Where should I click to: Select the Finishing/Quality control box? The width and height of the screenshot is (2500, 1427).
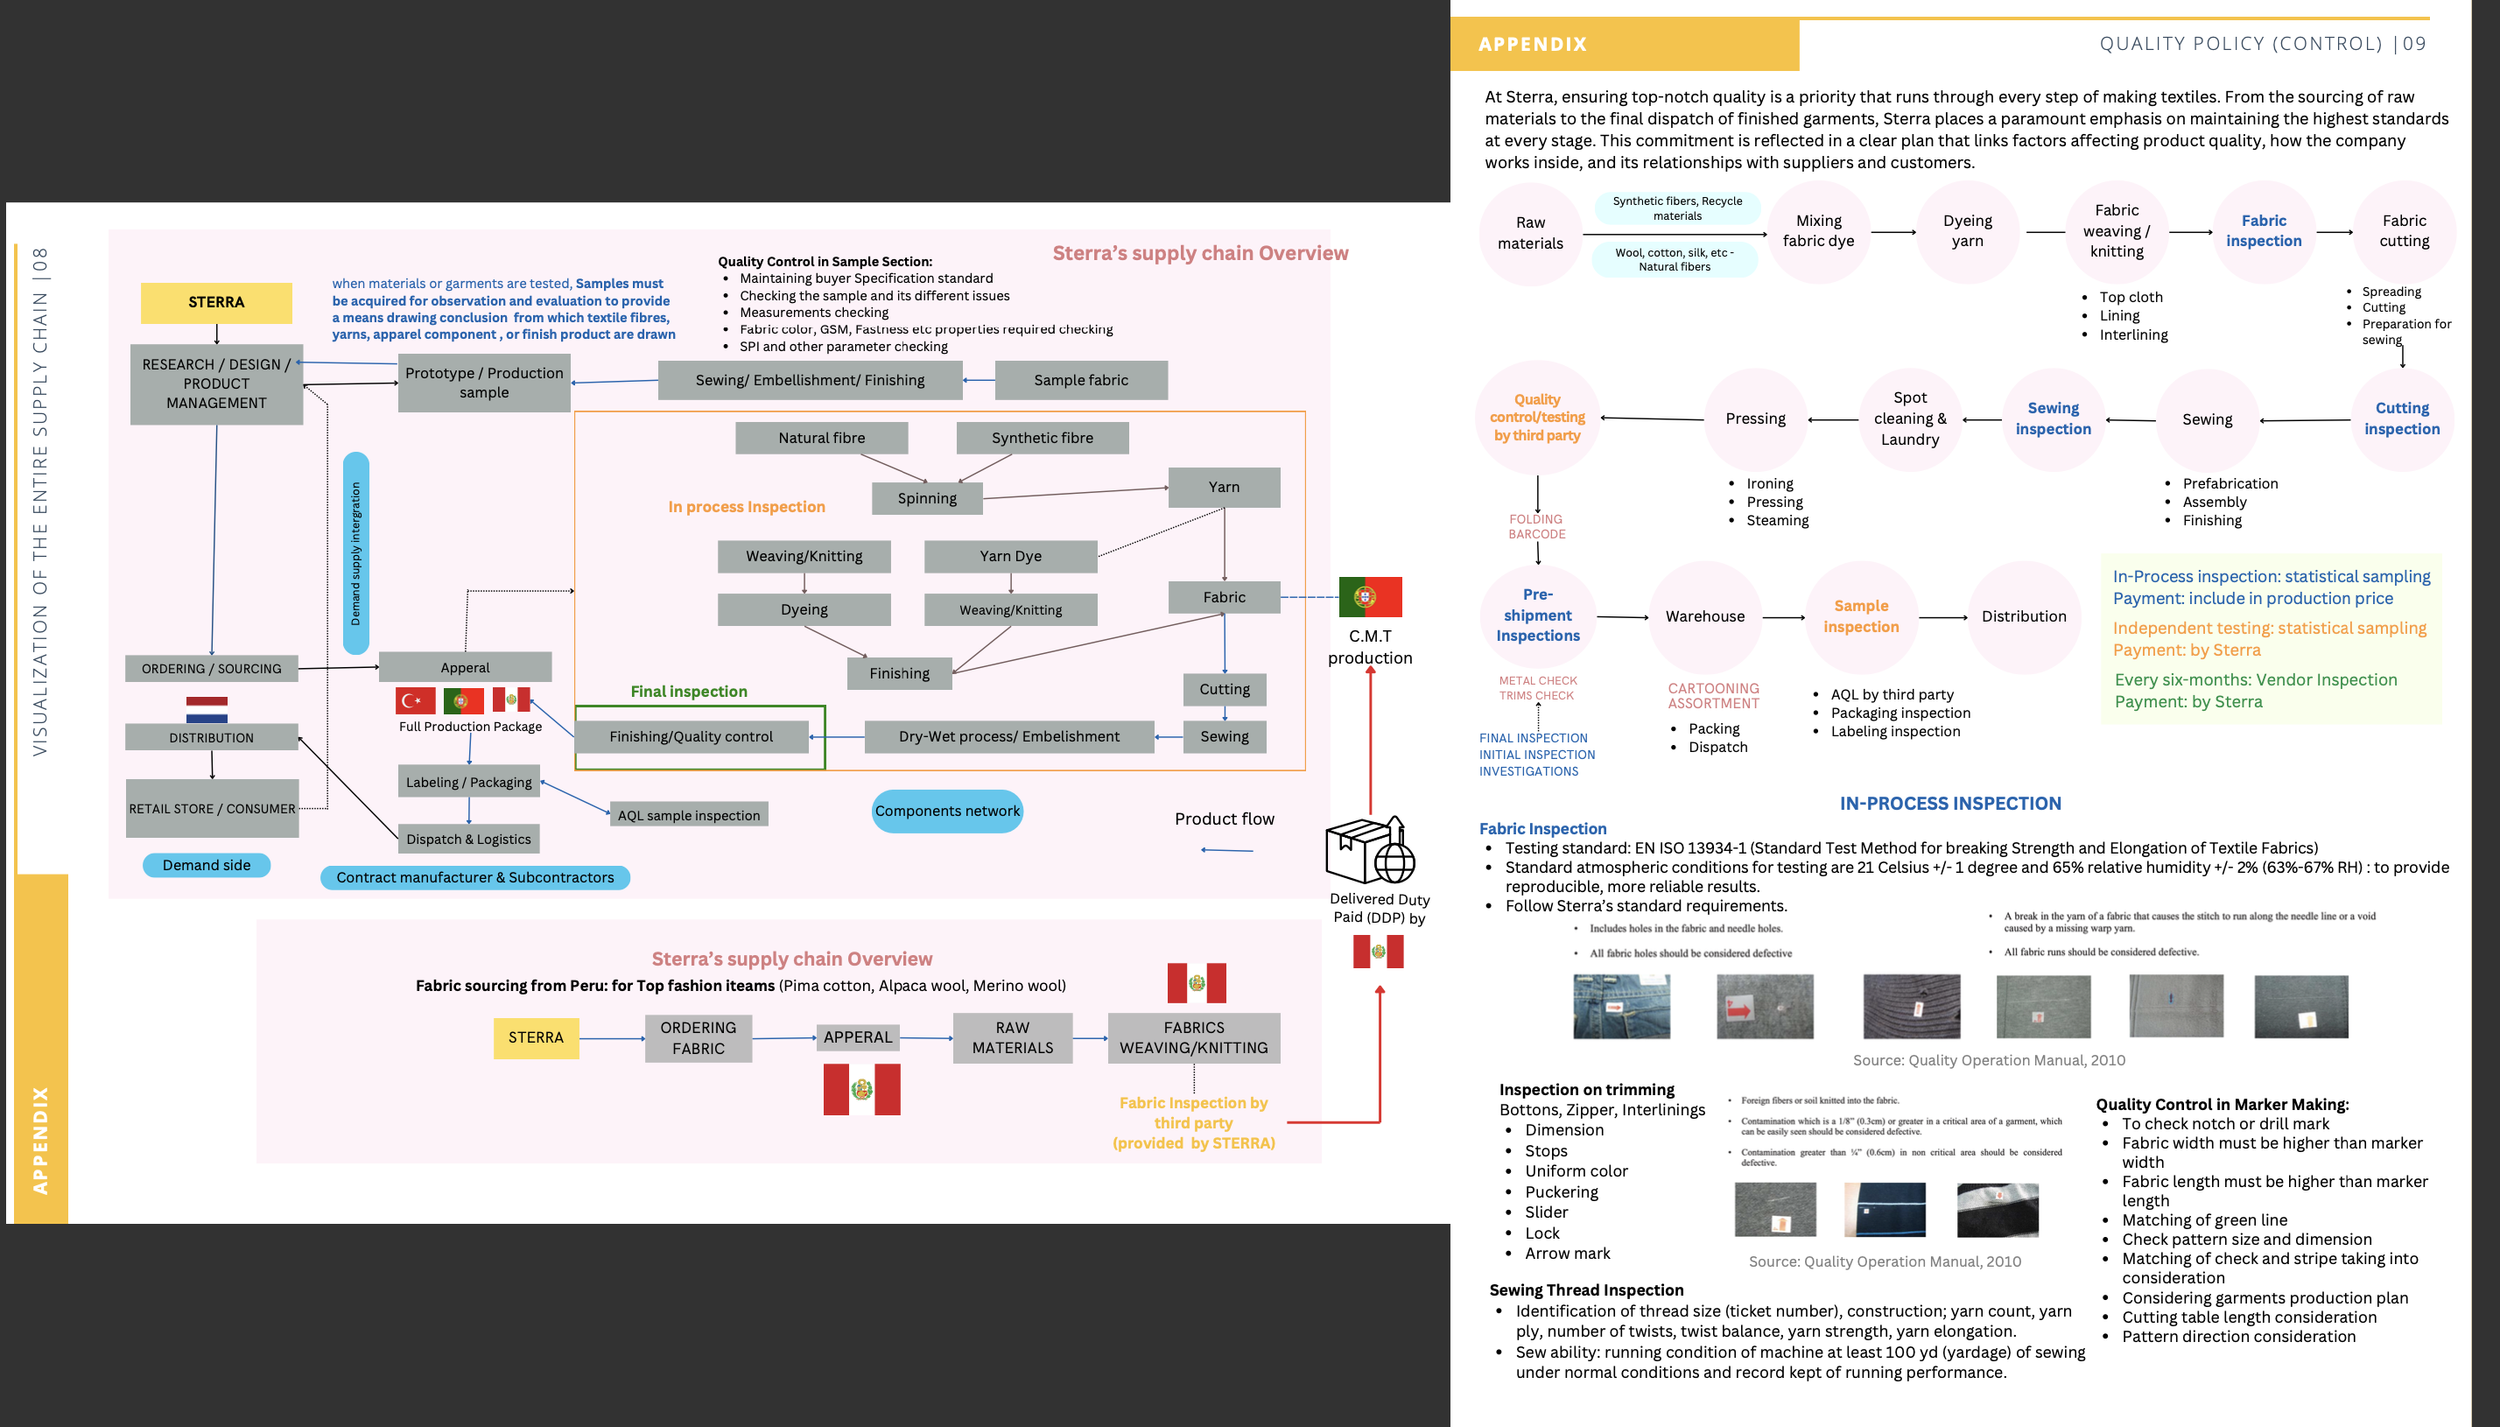pos(691,737)
